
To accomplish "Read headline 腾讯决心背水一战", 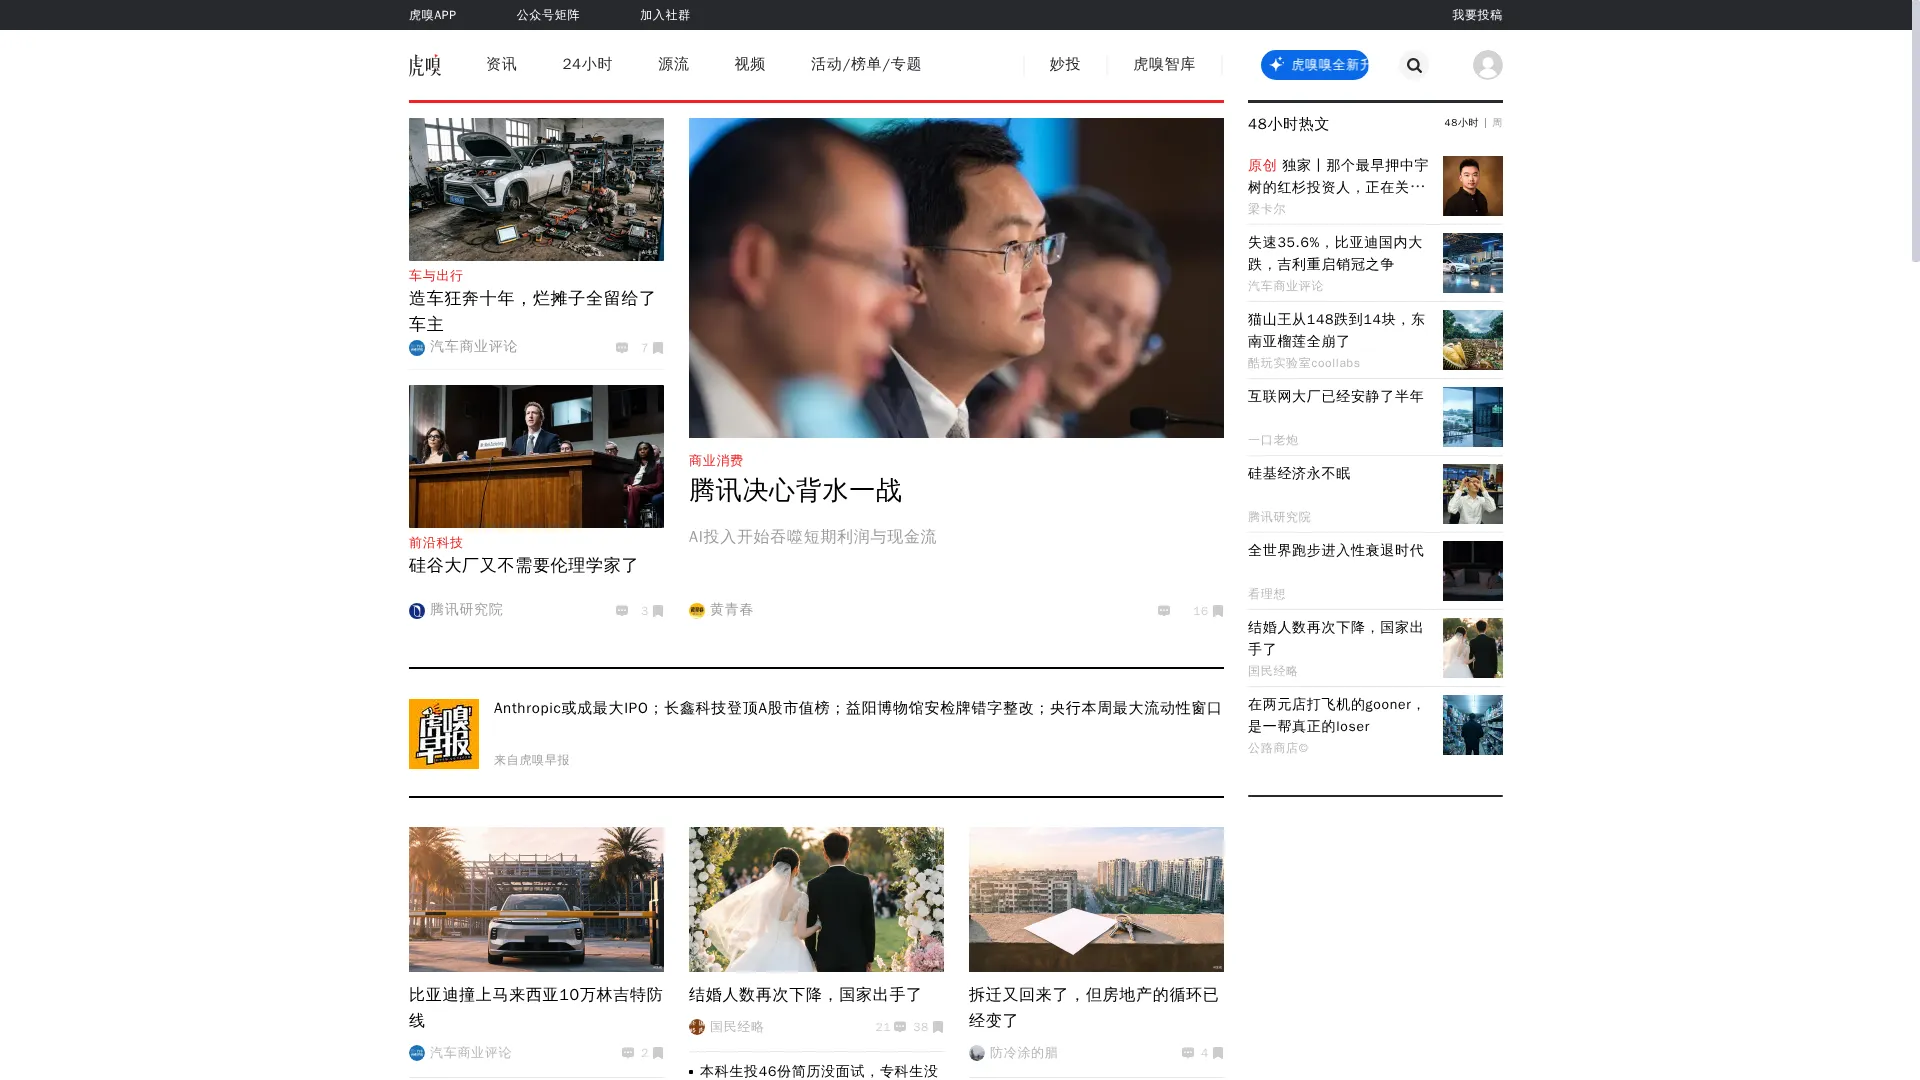I will pyautogui.click(x=795, y=491).
